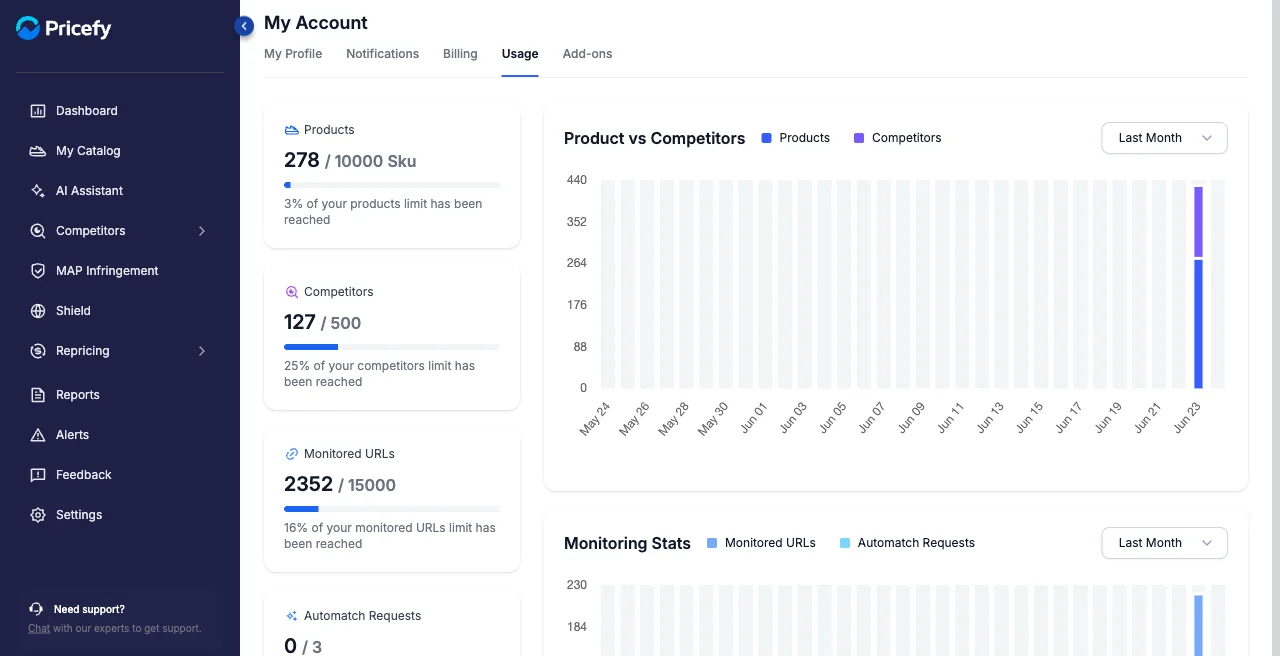
Task: Click the Shield globe icon
Action: (38, 311)
